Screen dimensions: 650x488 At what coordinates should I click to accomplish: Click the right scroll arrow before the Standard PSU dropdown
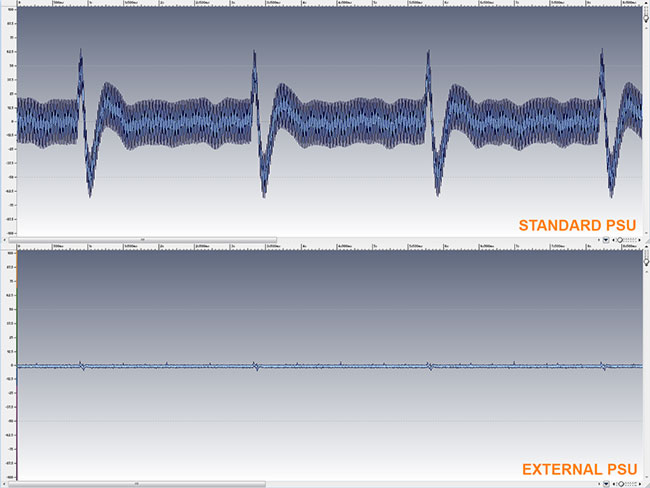(x=599, y=240)
